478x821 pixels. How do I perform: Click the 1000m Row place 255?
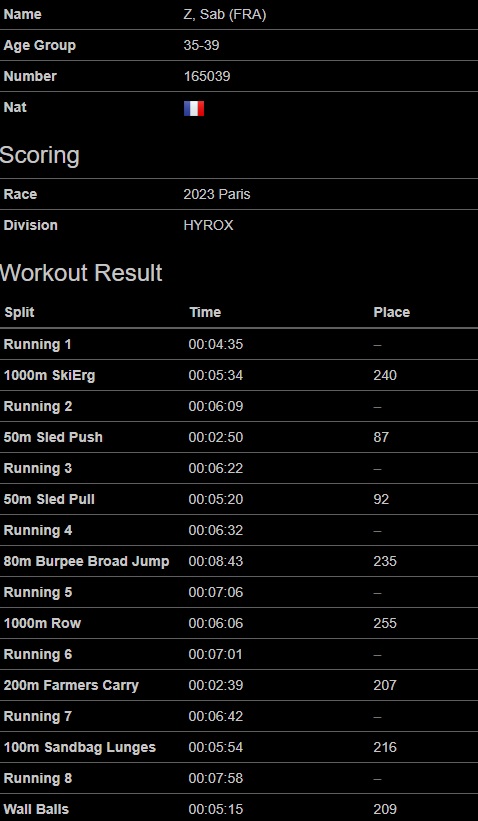point(385,623)
